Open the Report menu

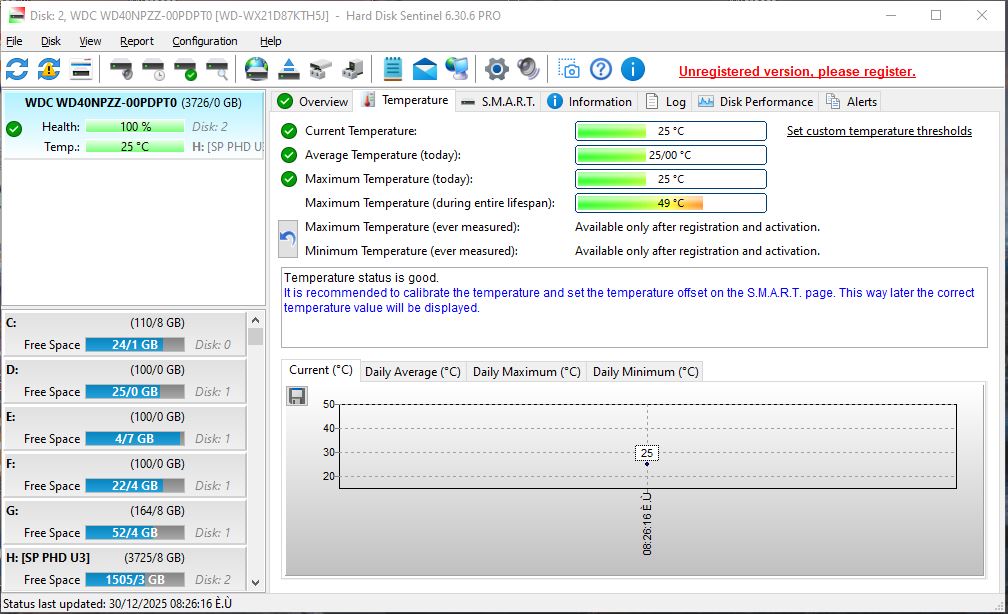pyautogui.click(x=137, y=41)
